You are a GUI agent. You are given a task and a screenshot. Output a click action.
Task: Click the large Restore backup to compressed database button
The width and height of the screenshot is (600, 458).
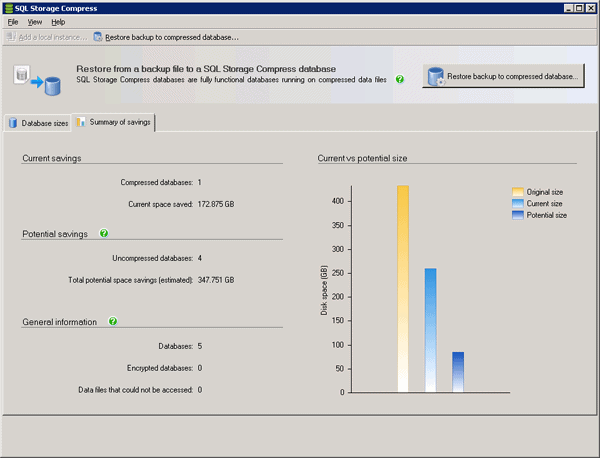[503, 76]
